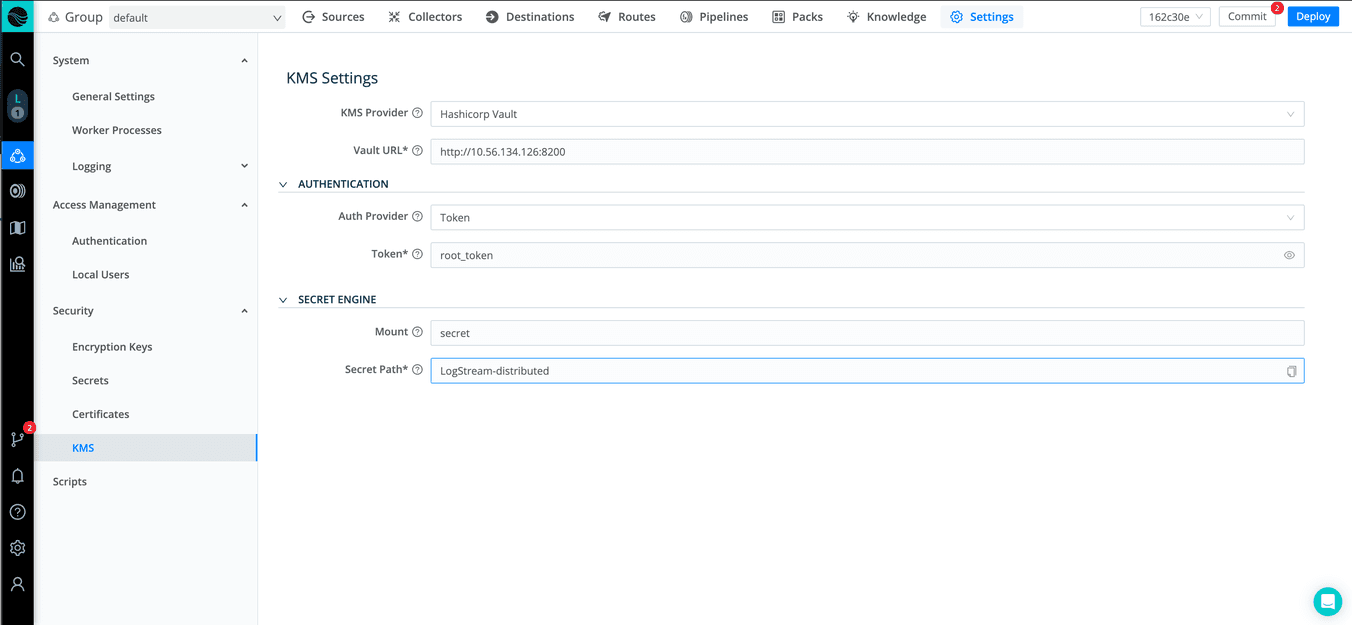The height and width of the screenshot is (625, 1352).
Task: Click the user profile icon in left rail
Action: pos(17,584)
